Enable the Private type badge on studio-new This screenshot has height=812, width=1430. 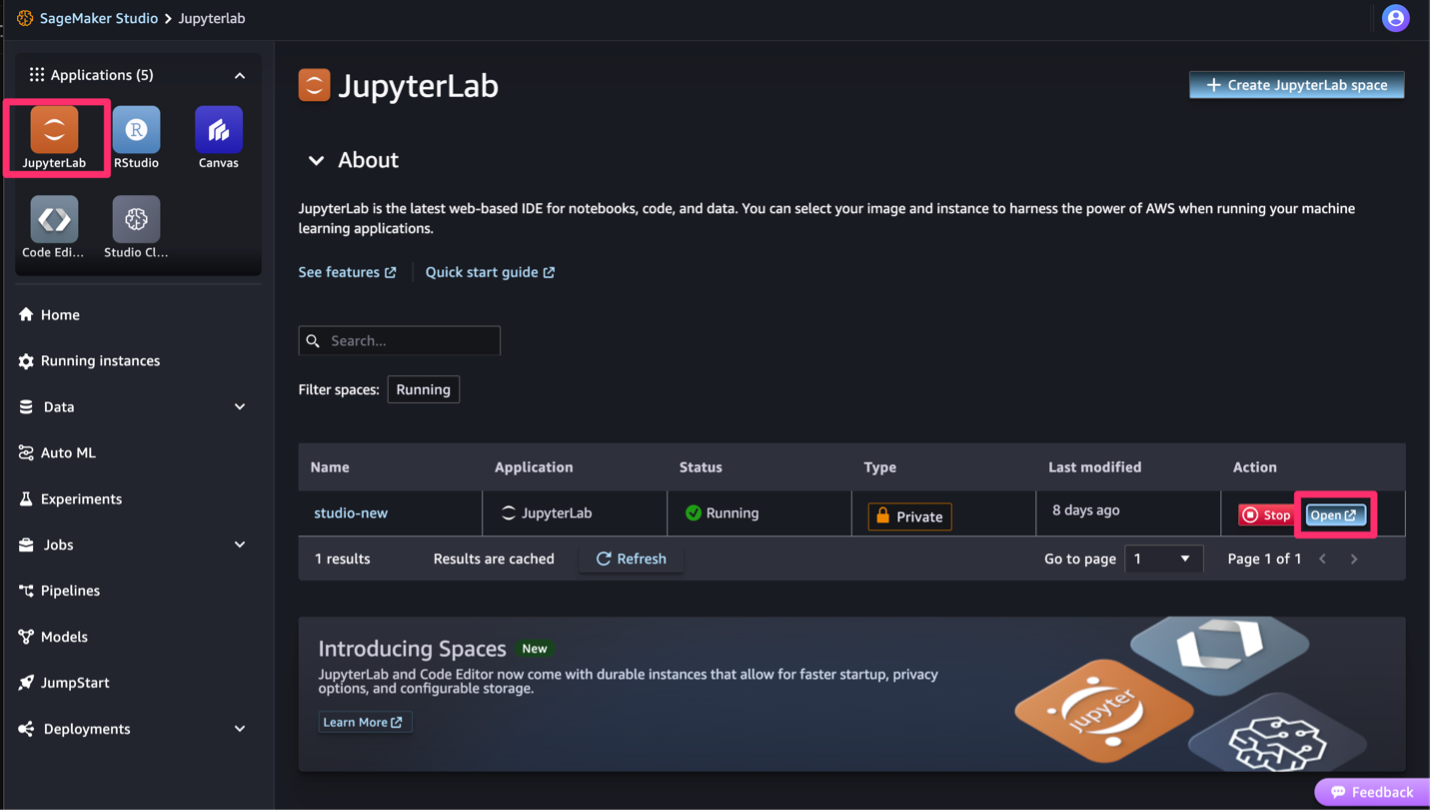(x=908, y=517)
